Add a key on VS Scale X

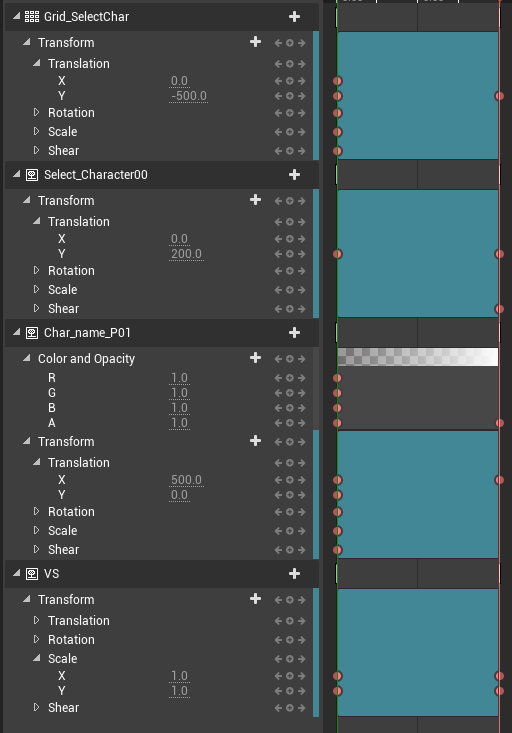point(290,676)
